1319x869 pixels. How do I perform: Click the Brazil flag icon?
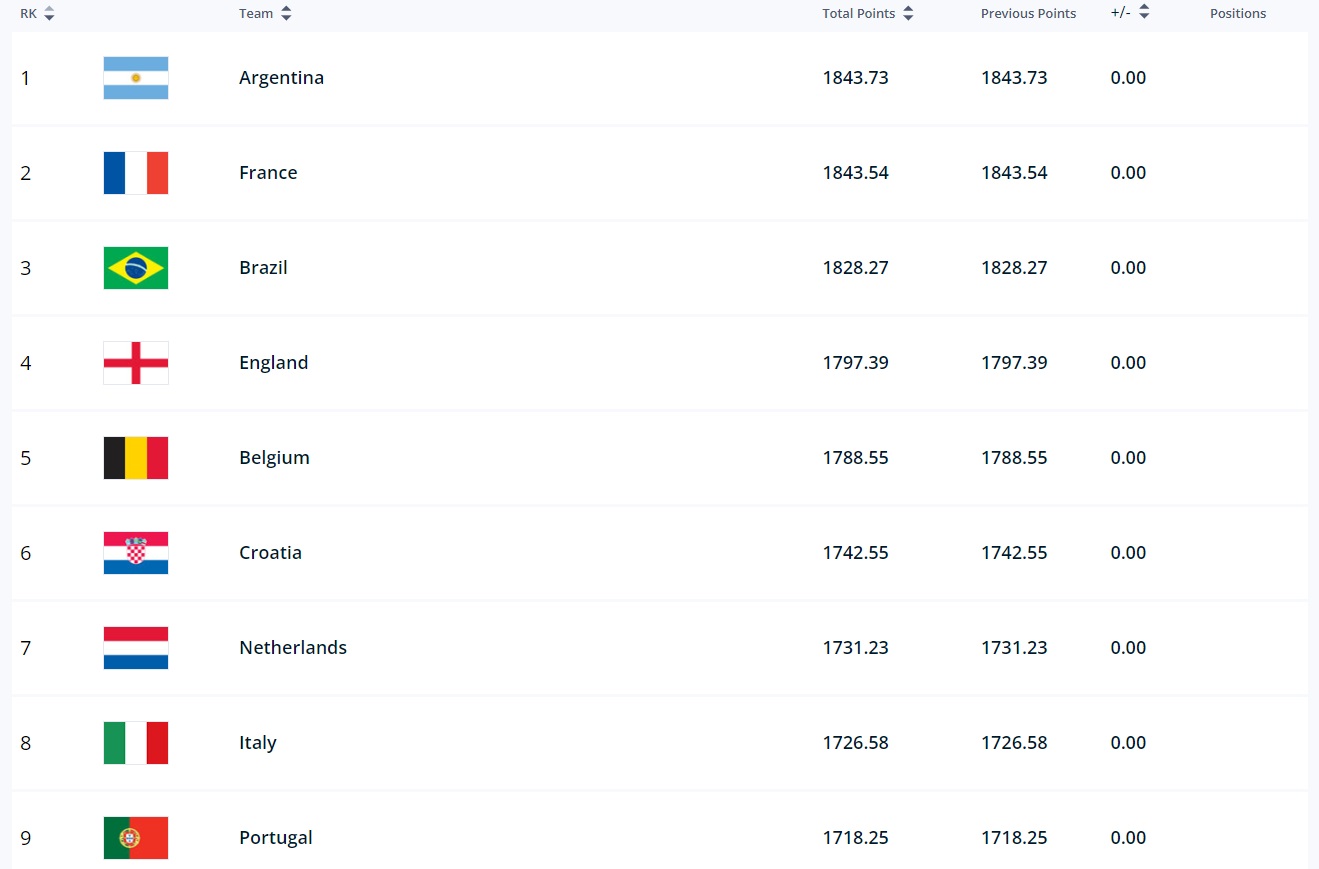(135, 267)
